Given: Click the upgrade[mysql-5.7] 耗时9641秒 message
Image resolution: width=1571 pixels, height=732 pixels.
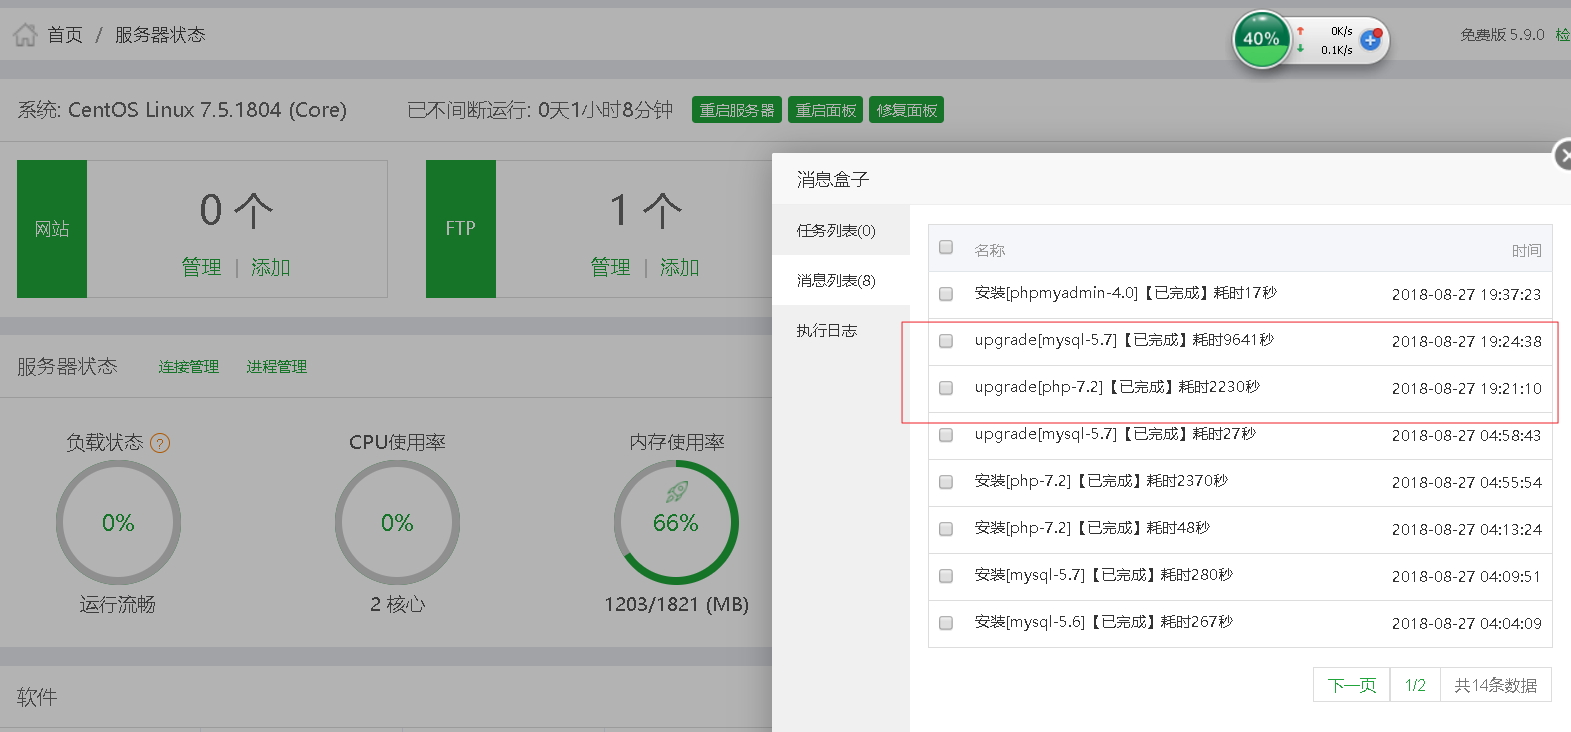Looking at the screenshot, I should (1124, 340).
